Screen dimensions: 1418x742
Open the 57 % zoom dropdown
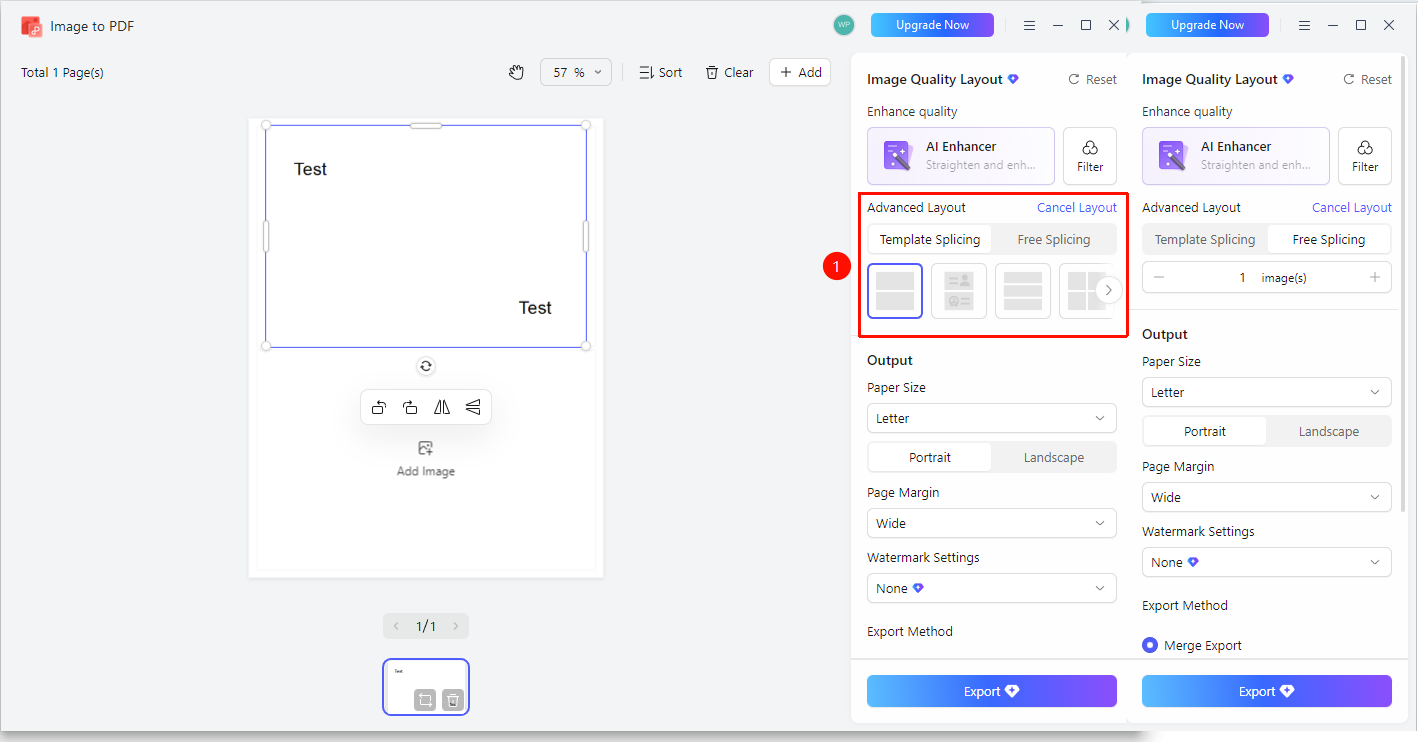point(576,72)
